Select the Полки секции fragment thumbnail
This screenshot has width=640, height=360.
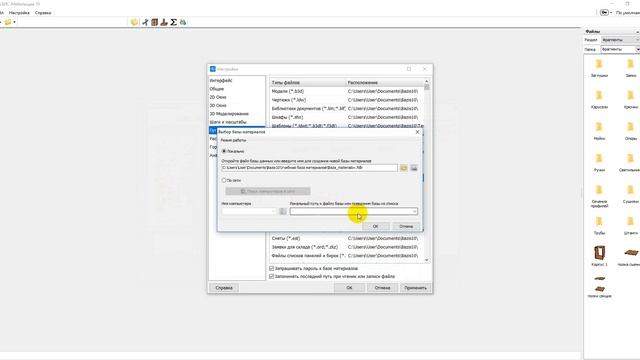click(599, 287)
